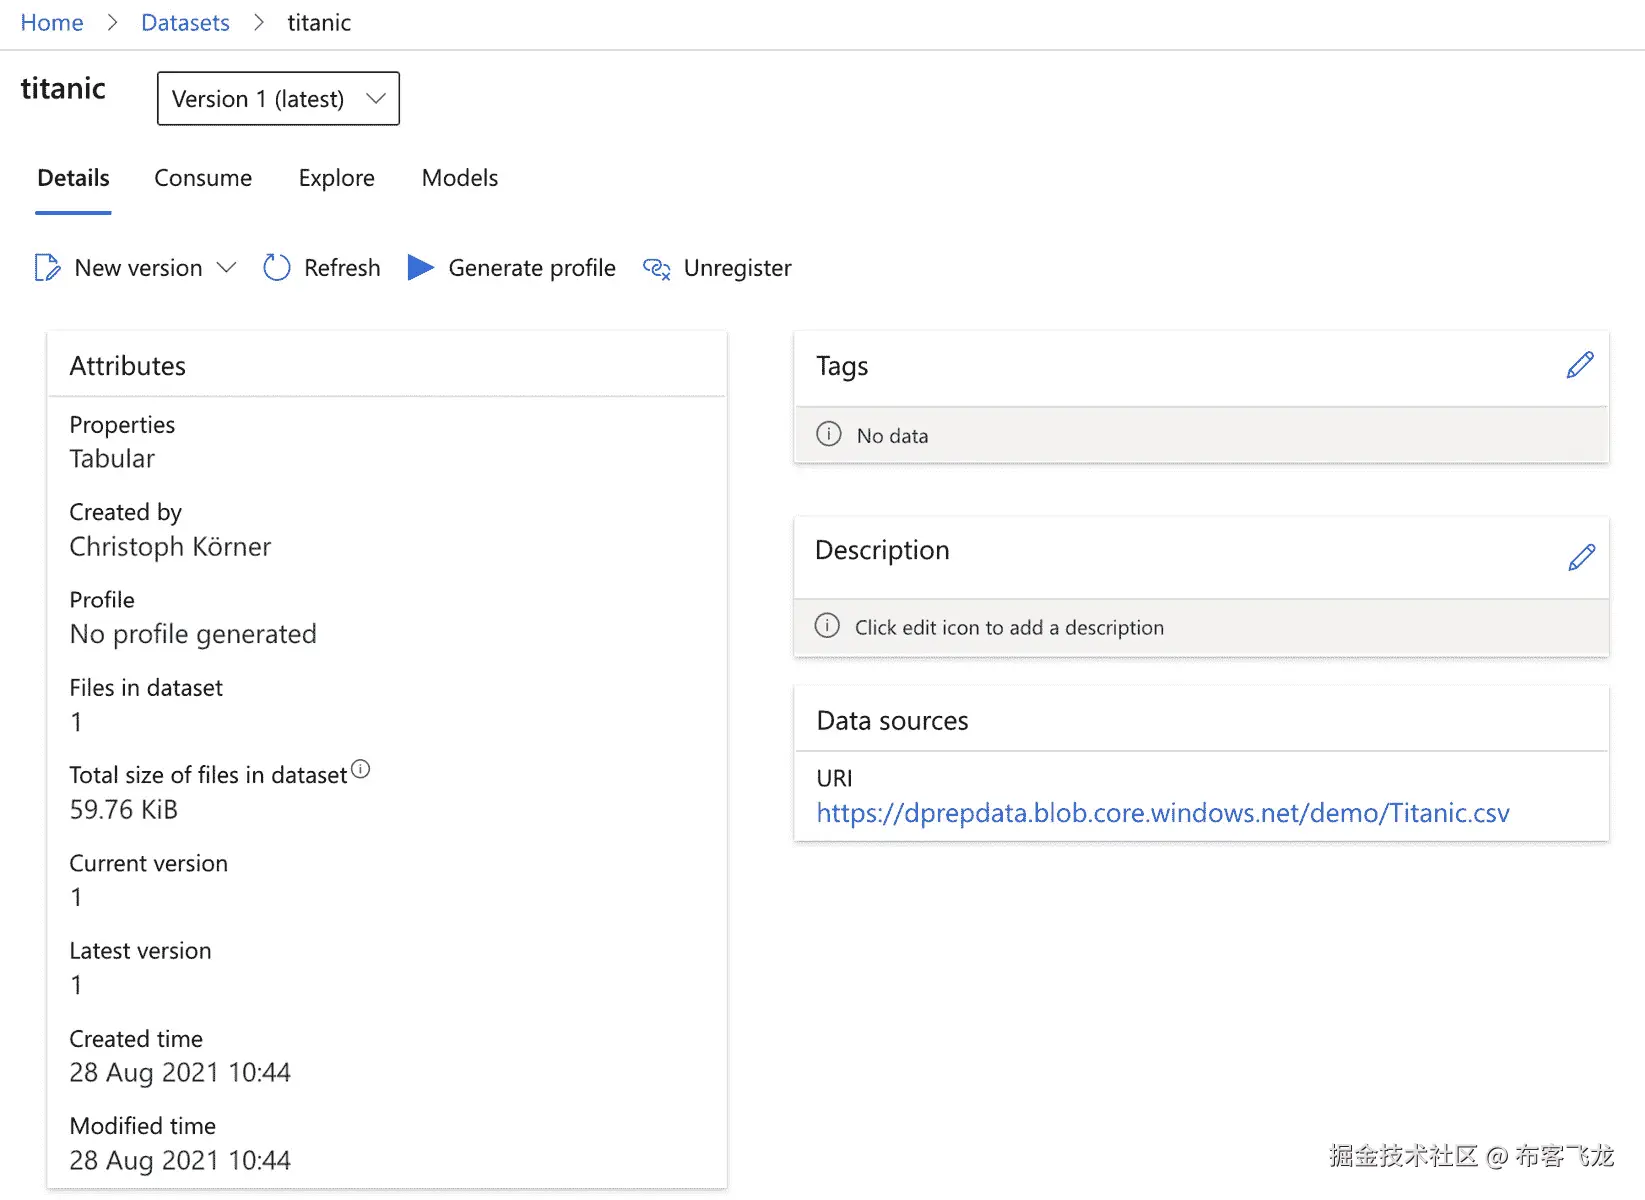Click the Unregister button label
The width and height of the screenshot is (1645, 1200).
click(x=737, y=268)
